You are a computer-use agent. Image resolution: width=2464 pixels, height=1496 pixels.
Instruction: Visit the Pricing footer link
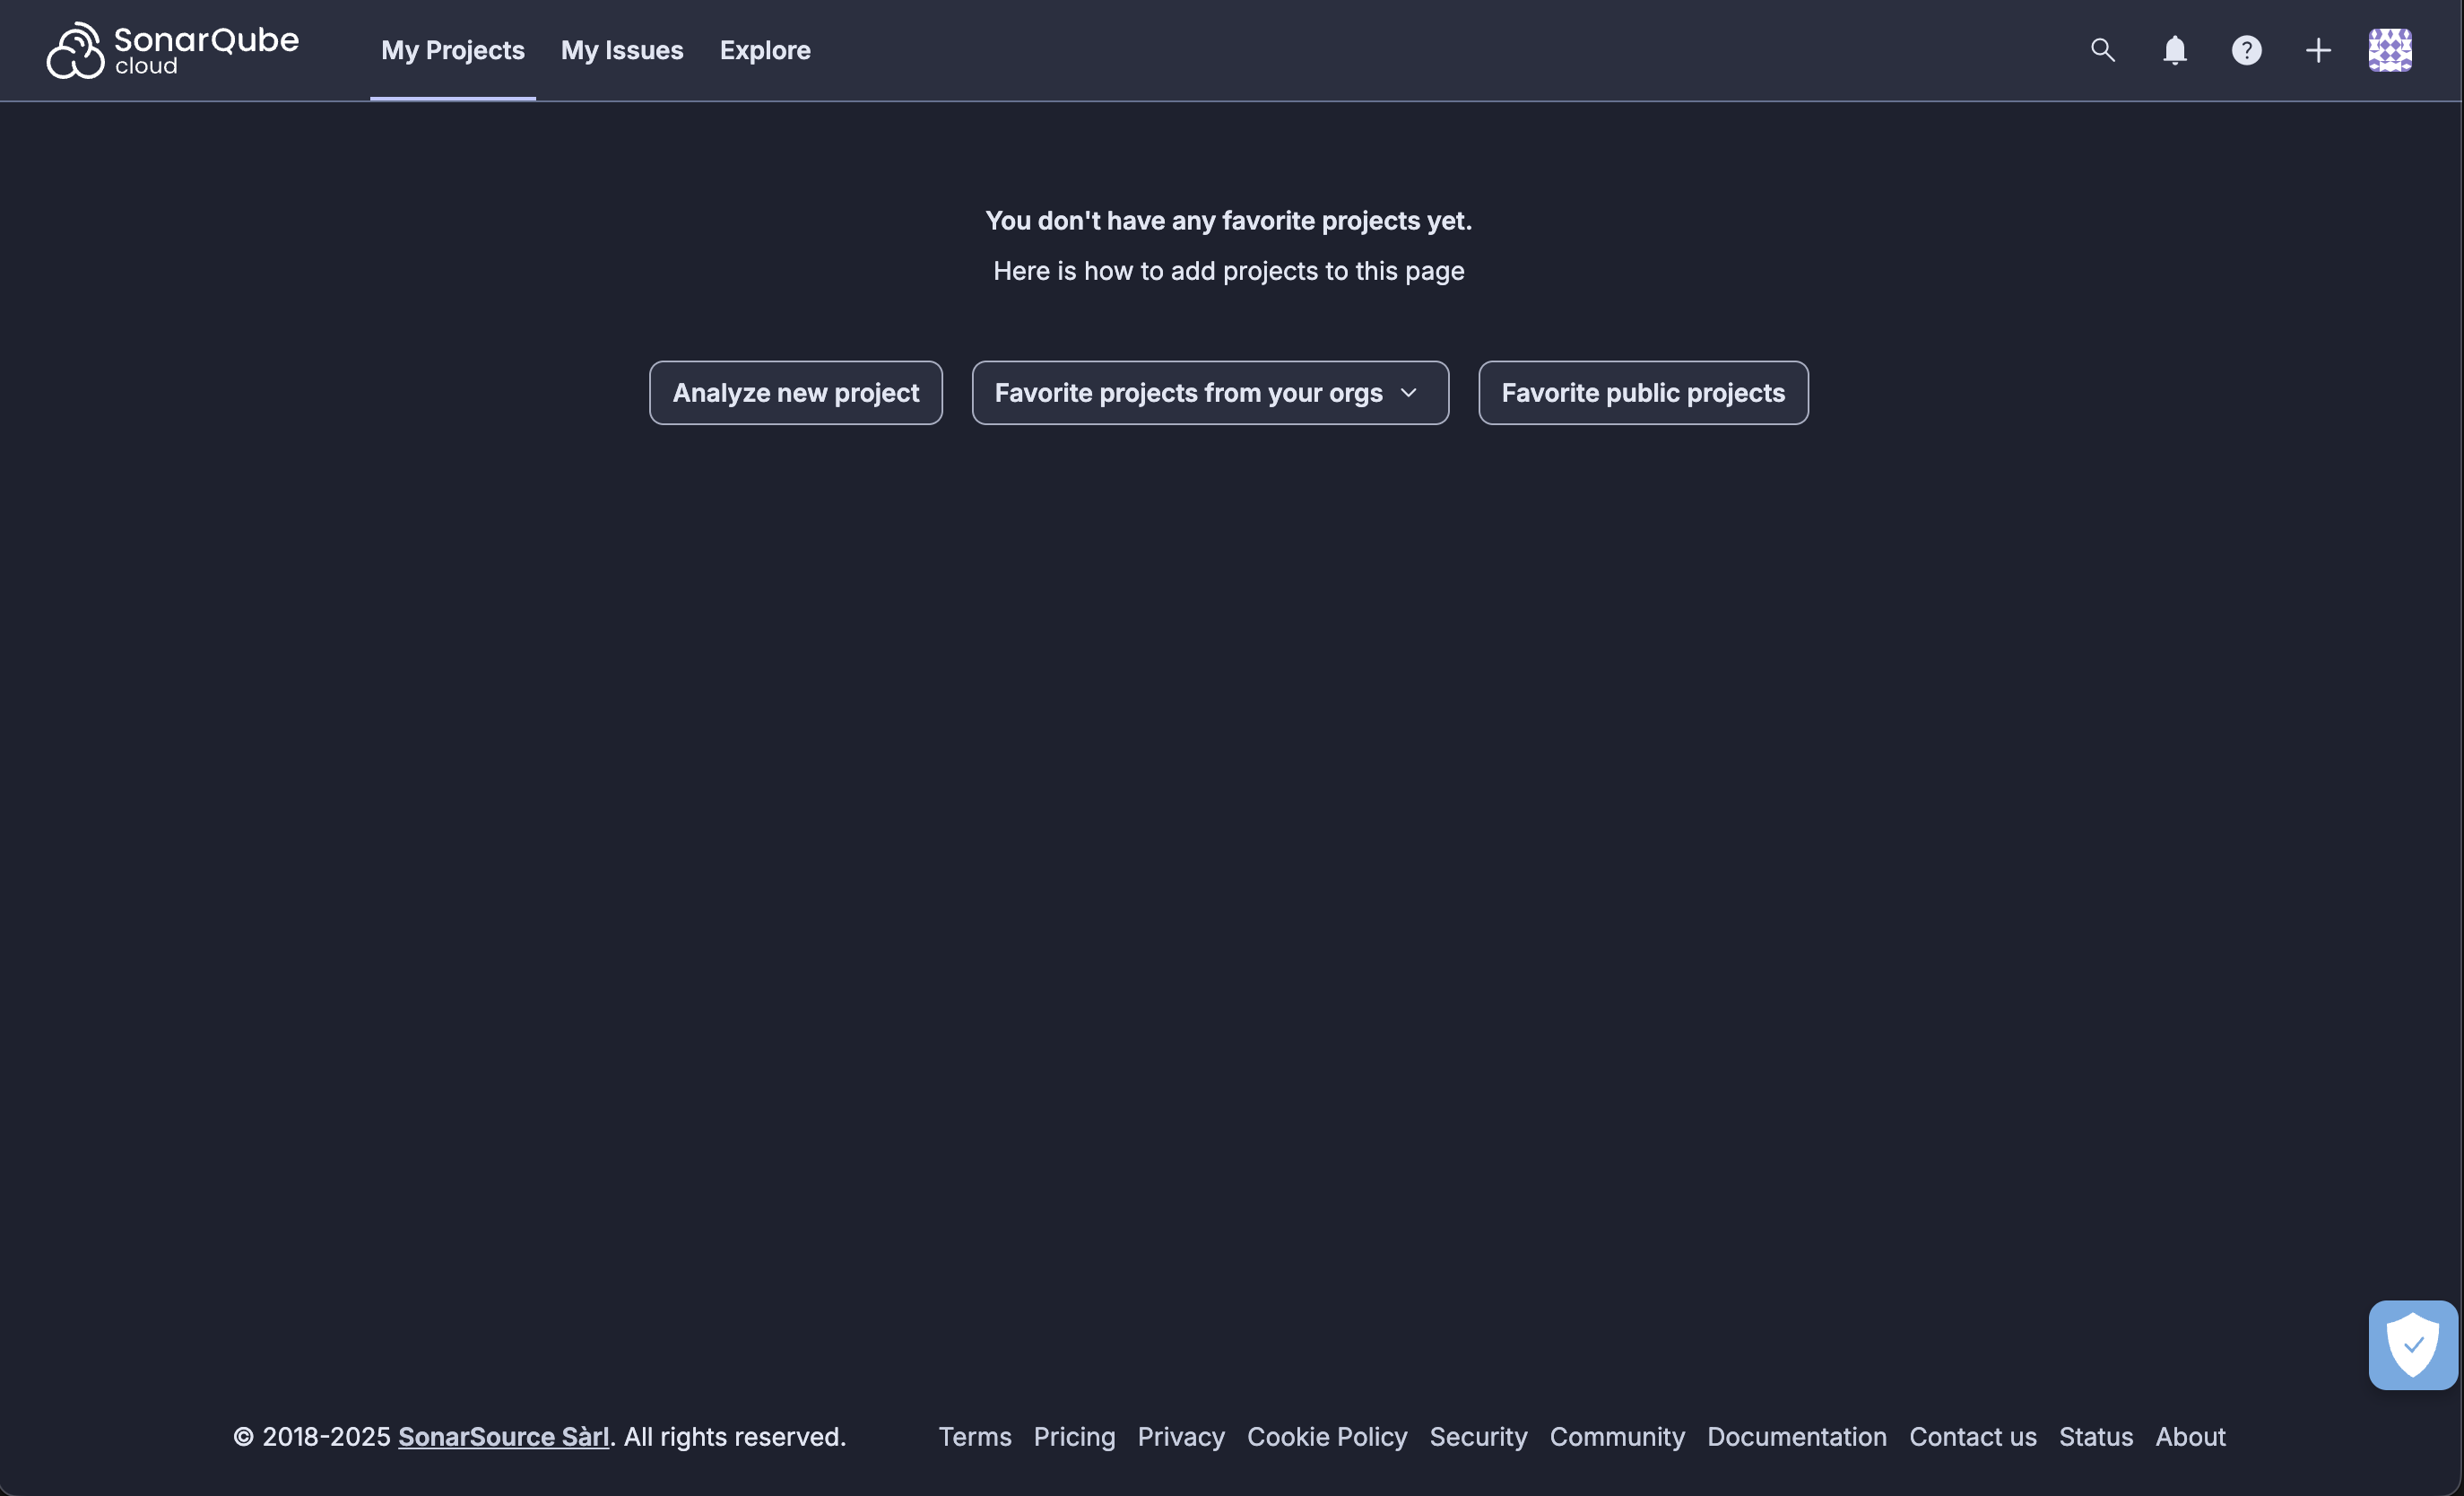1073,1437
